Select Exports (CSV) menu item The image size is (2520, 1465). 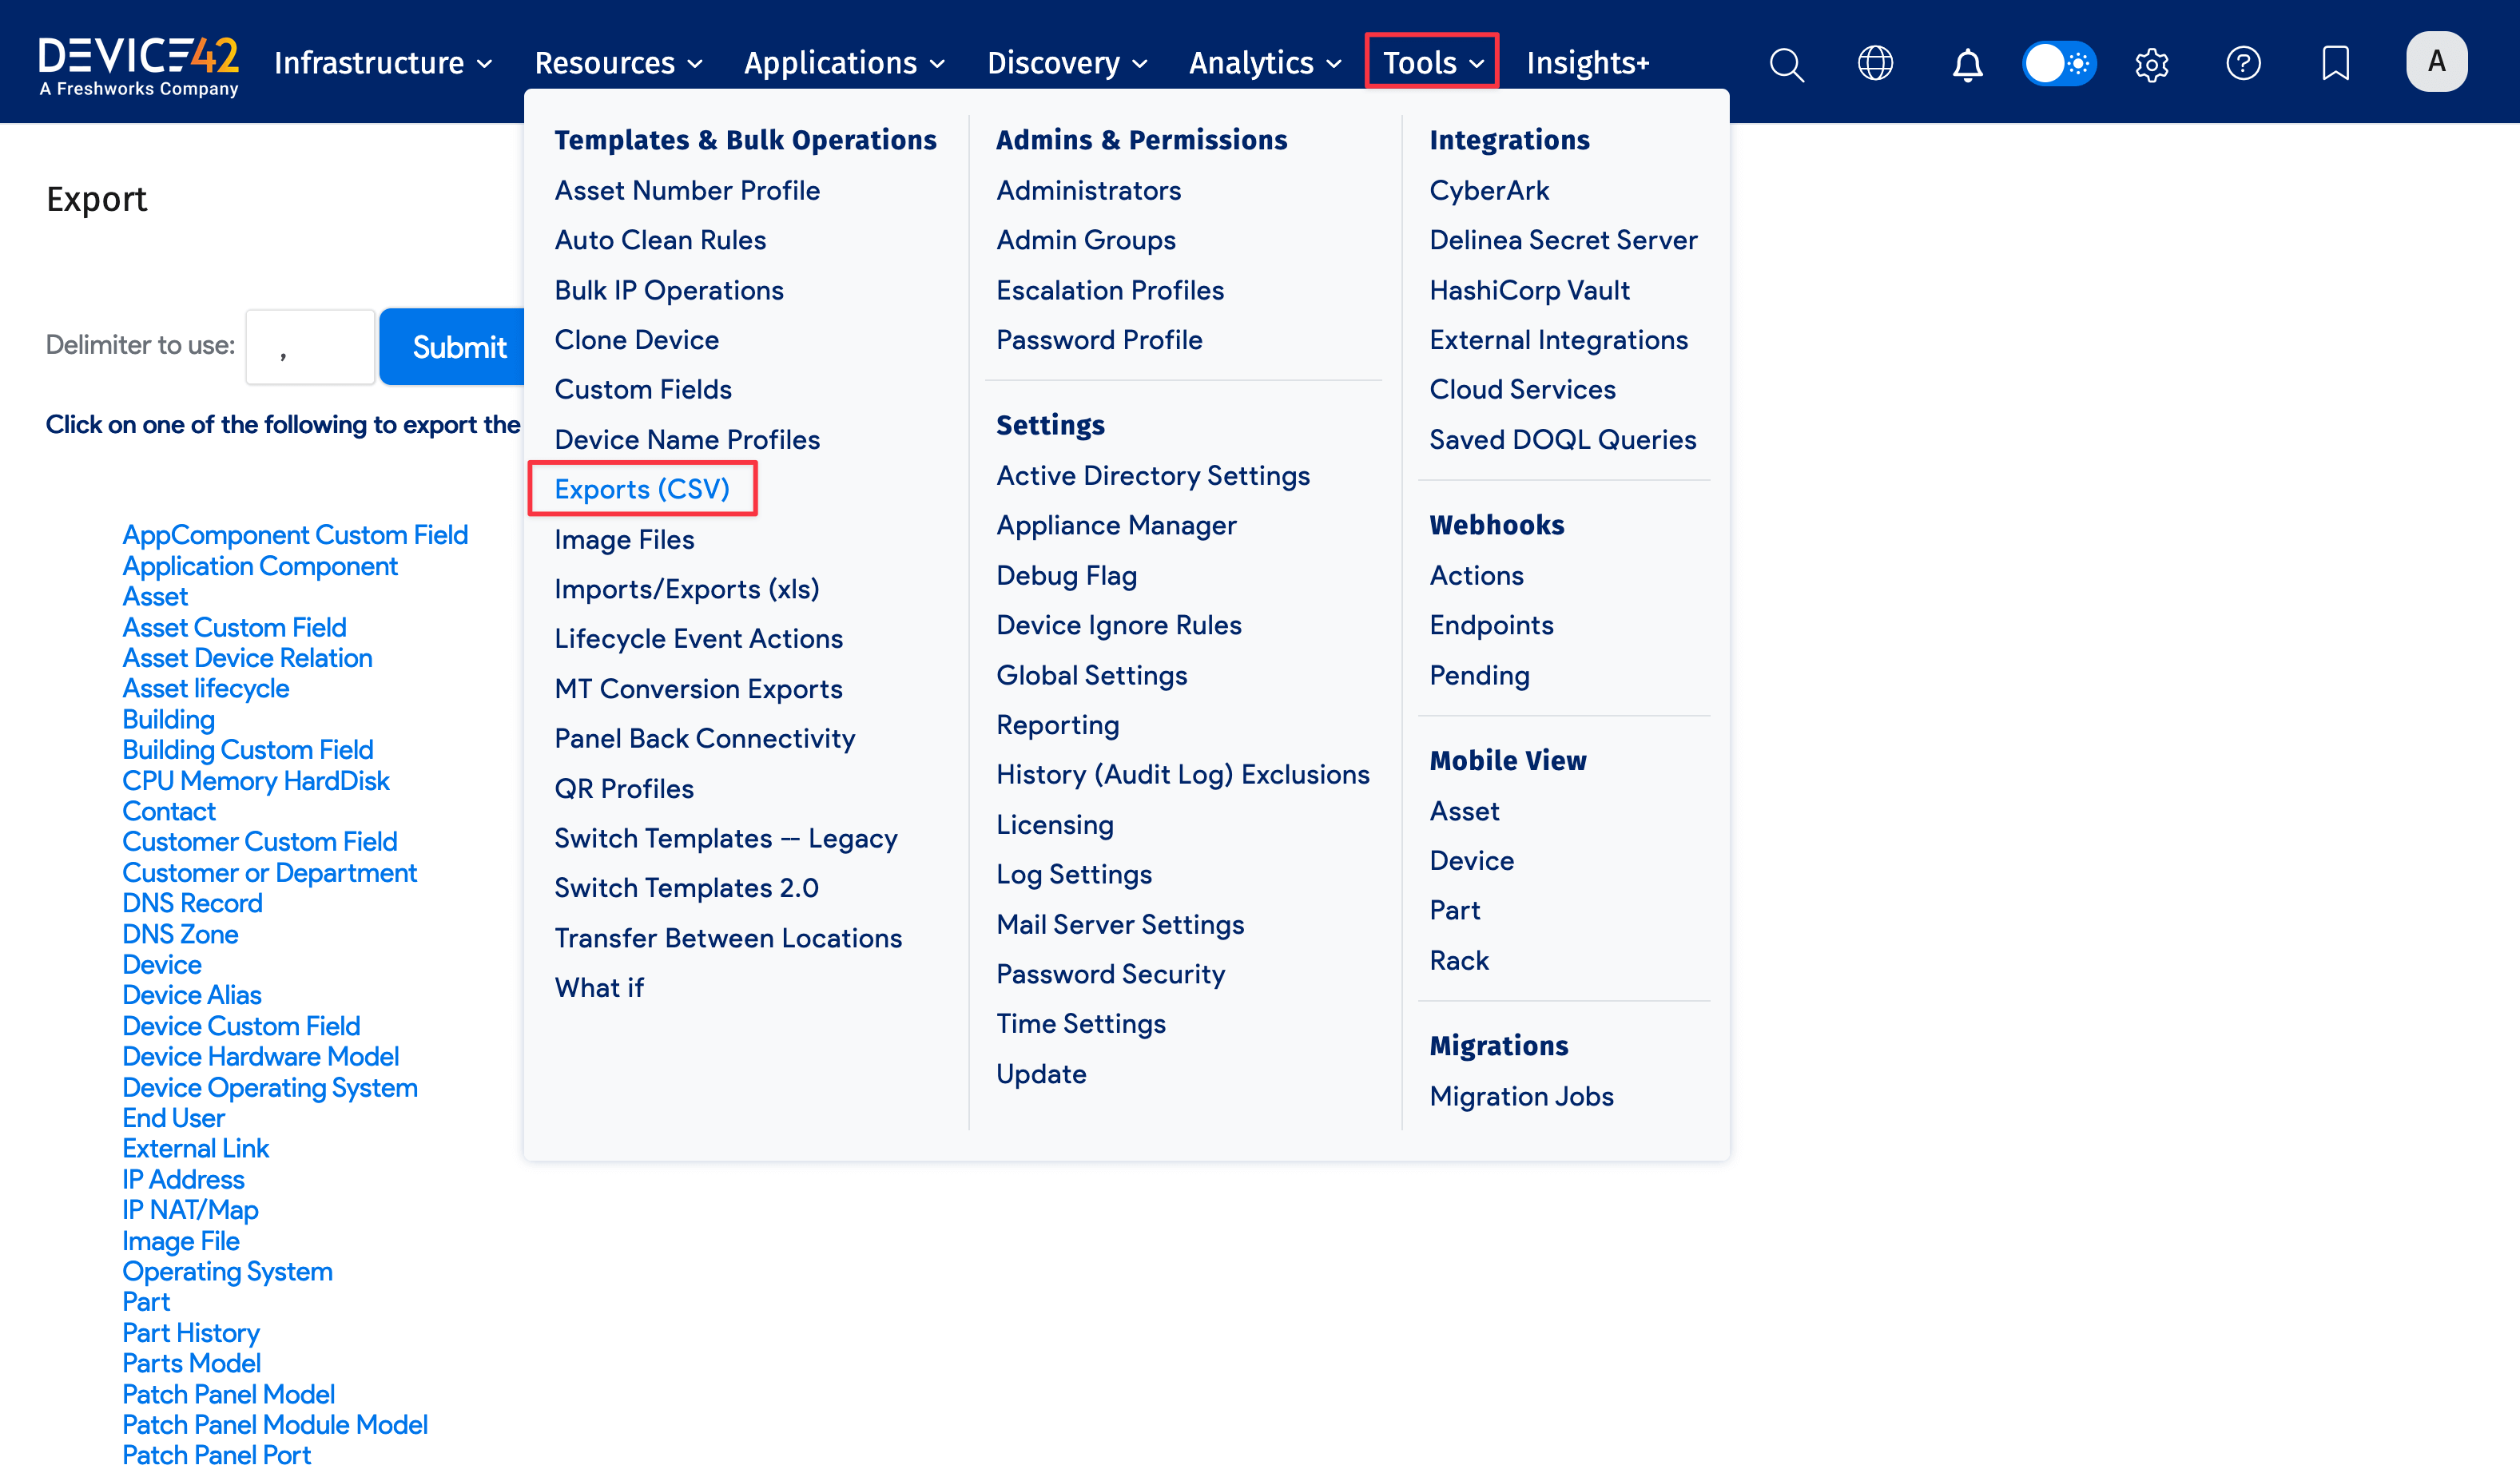pyautogui.click(x=642, y=489)
